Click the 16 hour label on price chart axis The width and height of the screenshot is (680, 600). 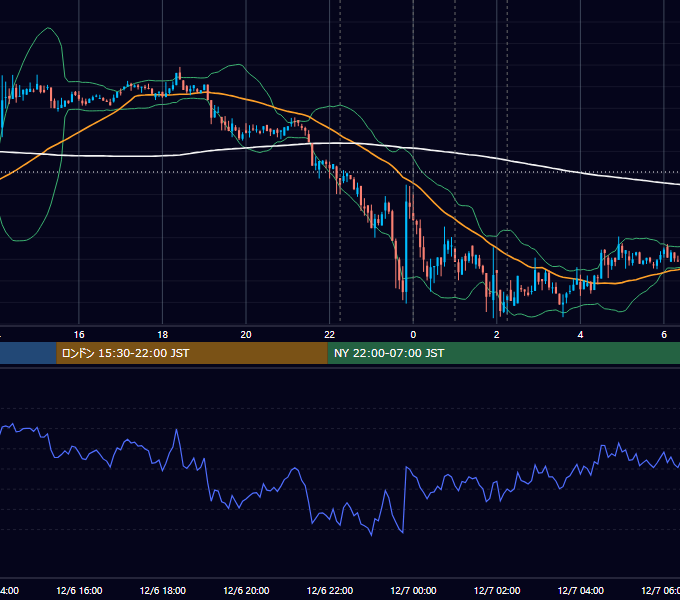tap(79, 335)
